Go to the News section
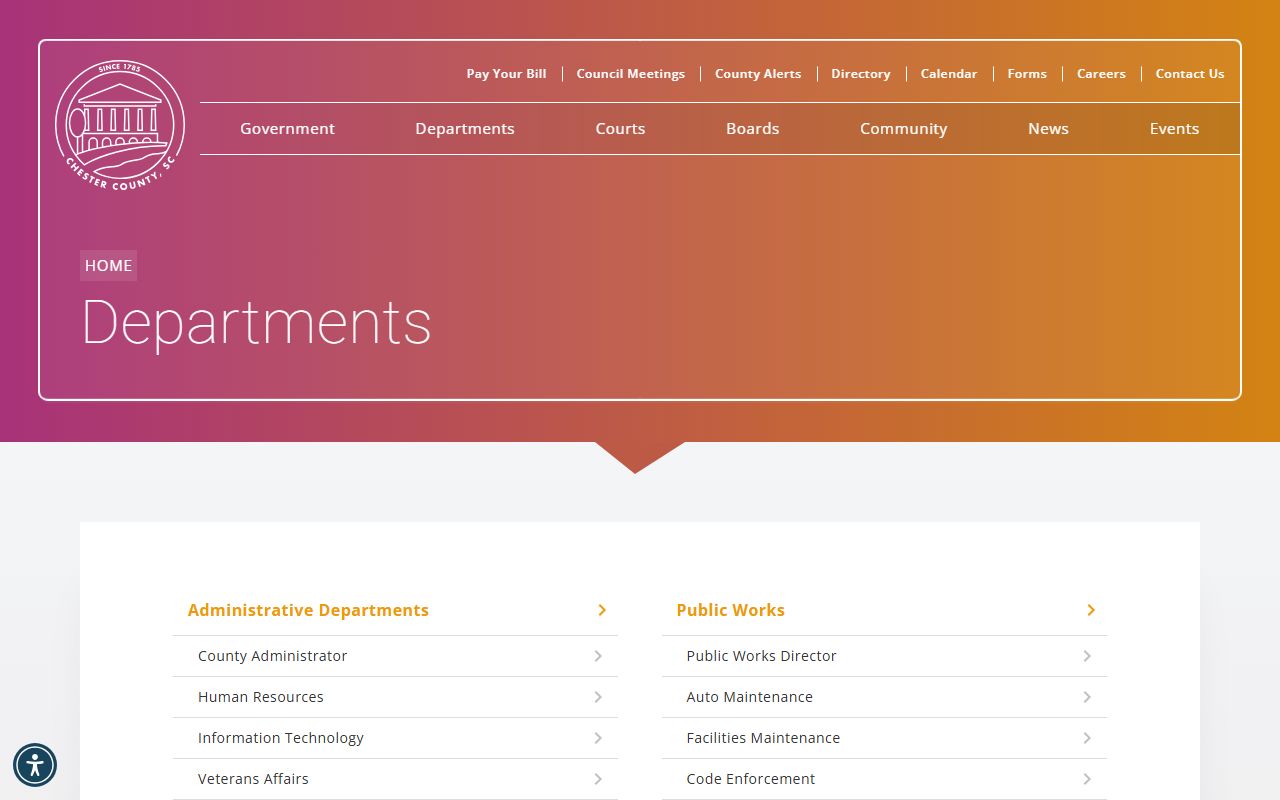The image size is (1280, 800). pyautogui.click(x=1048, y=129)
